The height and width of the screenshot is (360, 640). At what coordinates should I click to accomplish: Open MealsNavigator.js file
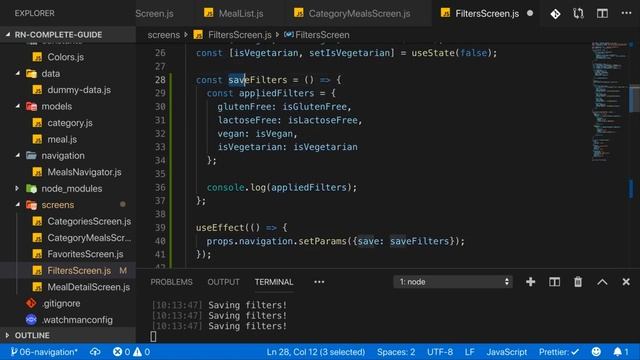click(84, 172)
